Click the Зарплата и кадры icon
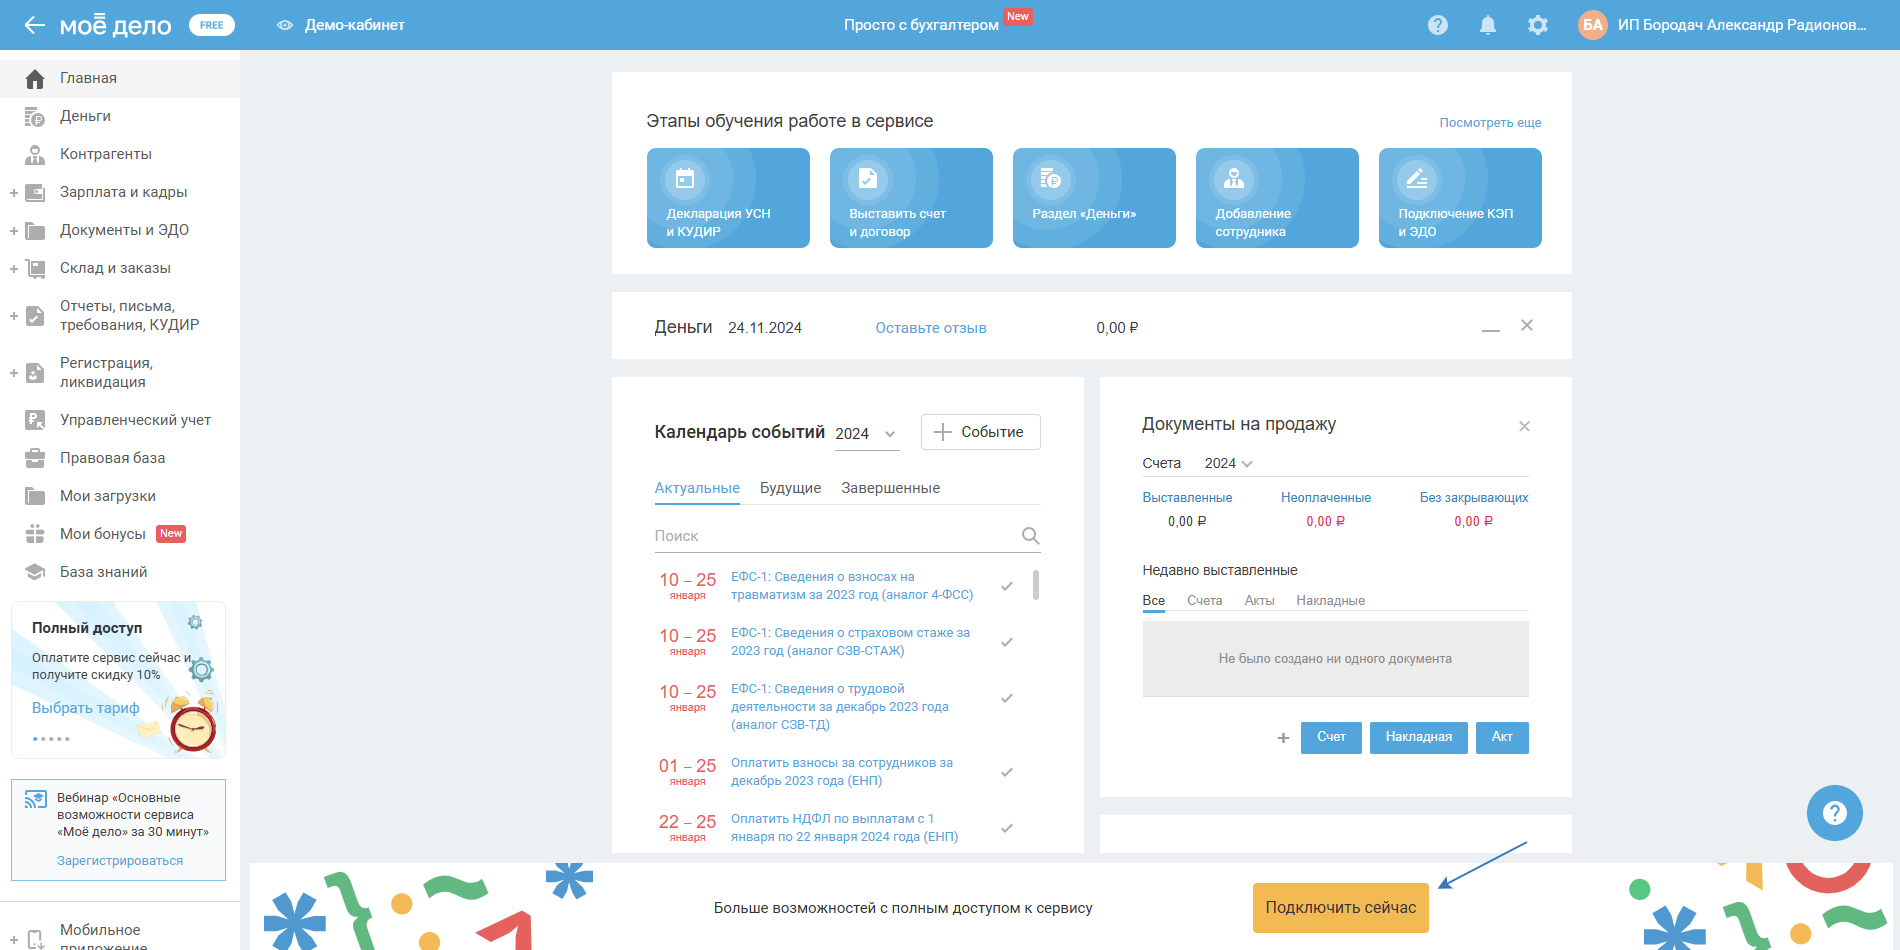The width and height of the screenshot is (1900, 950). click(35, 192)
